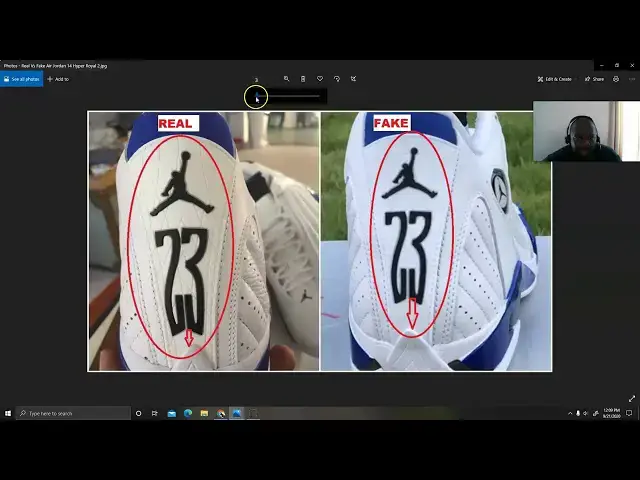The width and height of the screenshot is (640, 480).
Task: Click the network tray icon
Action: pos(596,413)
